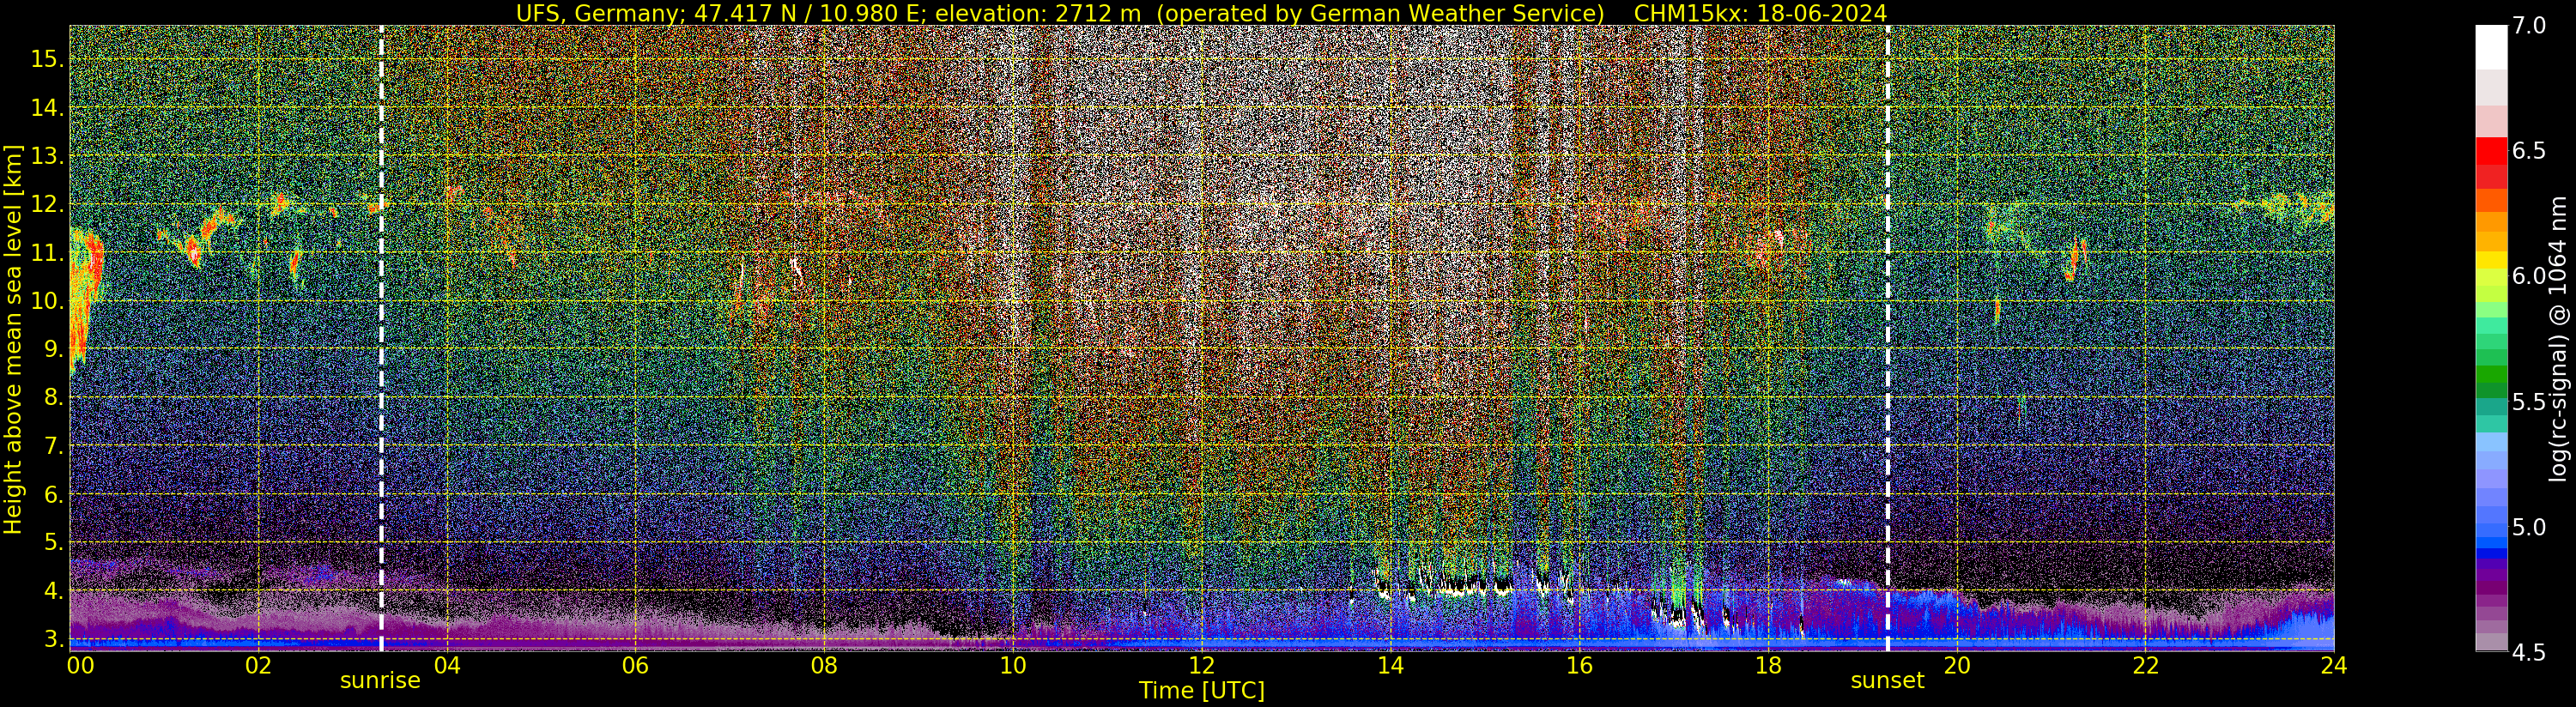Screen dimensions: 2576x707
Task: Click the '13.' height tick label
Action: click(x=47, y=155)
